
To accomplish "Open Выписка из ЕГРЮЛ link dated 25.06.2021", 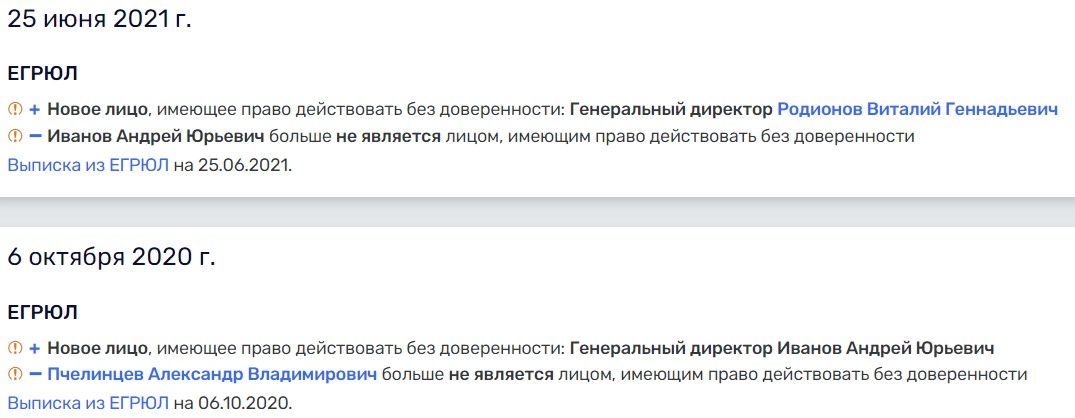I will point(88,166).
